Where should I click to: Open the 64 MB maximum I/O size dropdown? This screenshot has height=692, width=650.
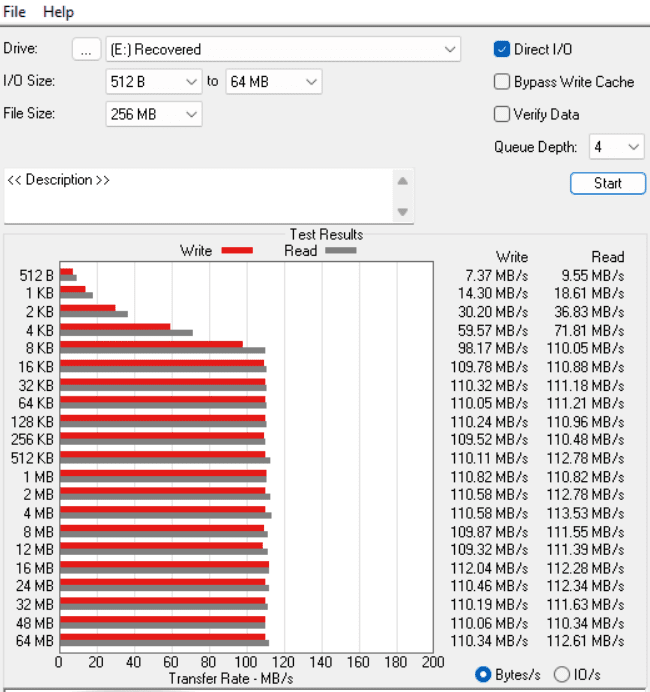pyautogui.click(x=274, y=82)
